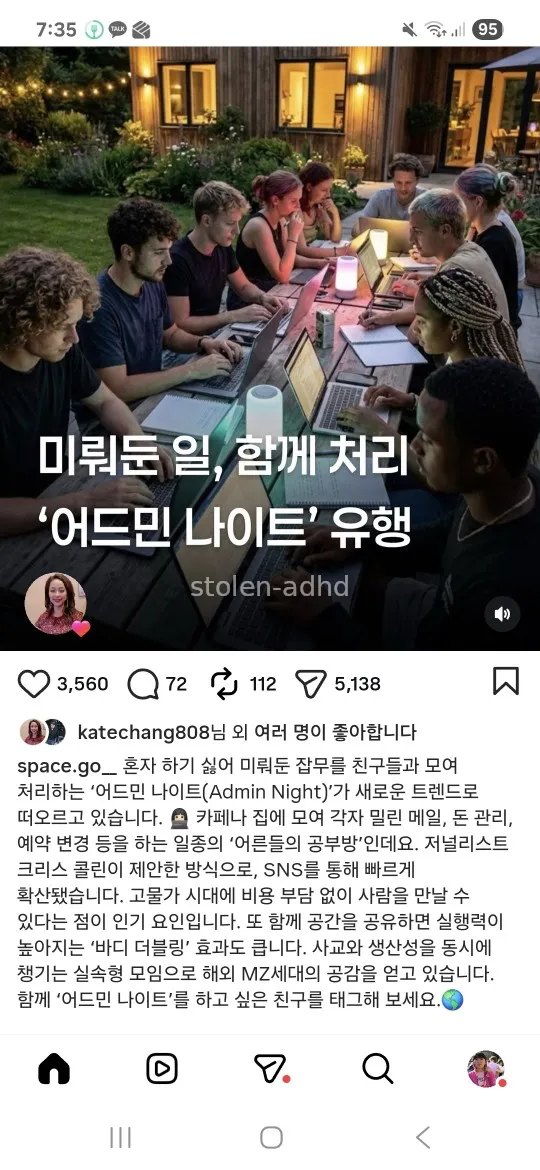Tap the poster's avatar on the video
Screen dimensions: 540x1170
pos(55,603)
